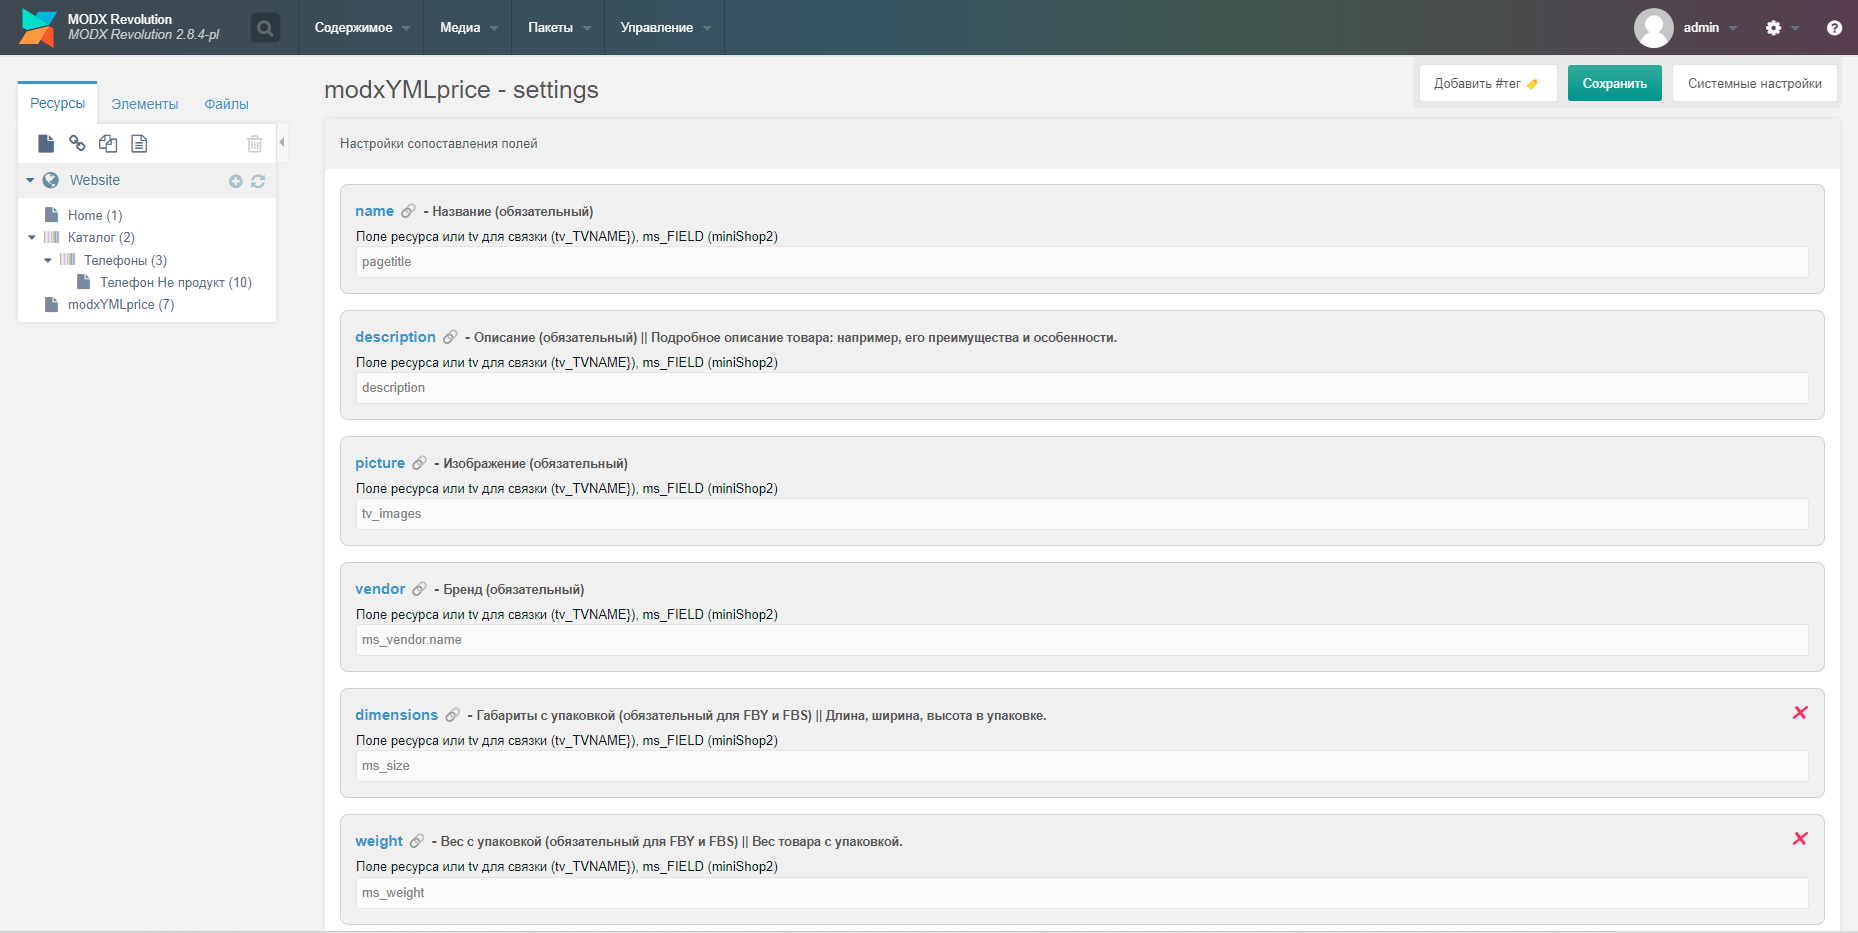This screenshot has width=1858, height=933.
Task: Open the Содержимое menu
Action: (362, 28)
